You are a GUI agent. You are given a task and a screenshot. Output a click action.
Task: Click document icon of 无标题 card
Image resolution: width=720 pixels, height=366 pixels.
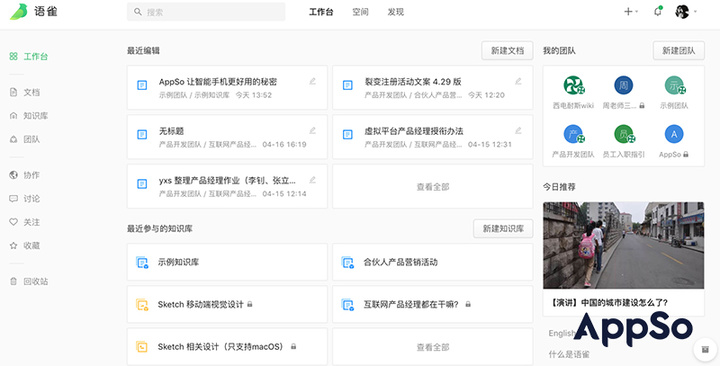tap(142, 135)
